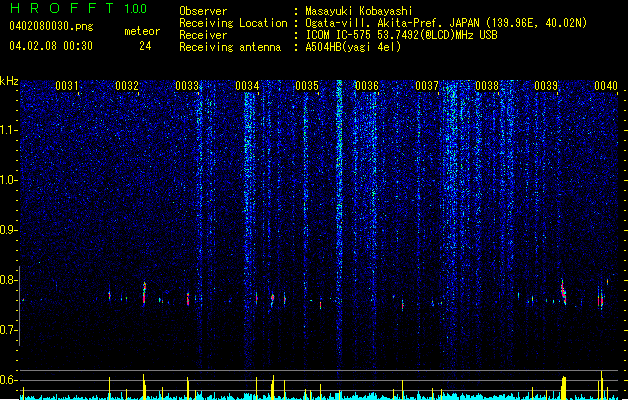629x400 pixels.
Task: Click the kHz axis unit label
Action: coord(9,81)
